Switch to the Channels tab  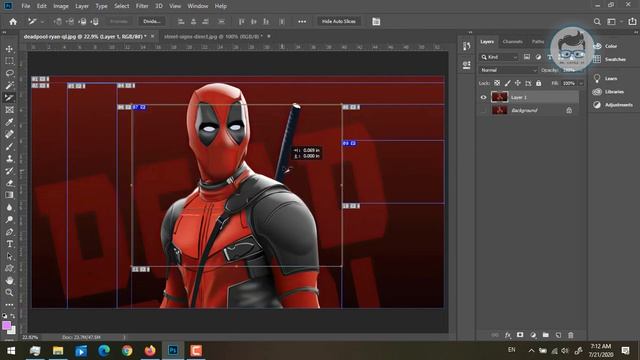[x=513, y=42]
